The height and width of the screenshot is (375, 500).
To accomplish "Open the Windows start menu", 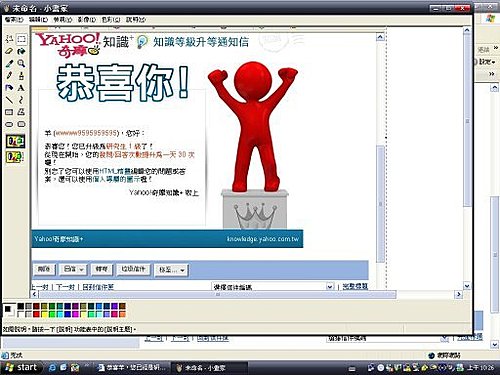I will coord(22,368).
